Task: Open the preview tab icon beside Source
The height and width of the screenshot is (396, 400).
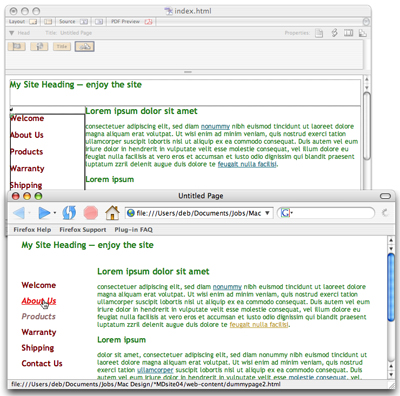Action: coord(99,22)
